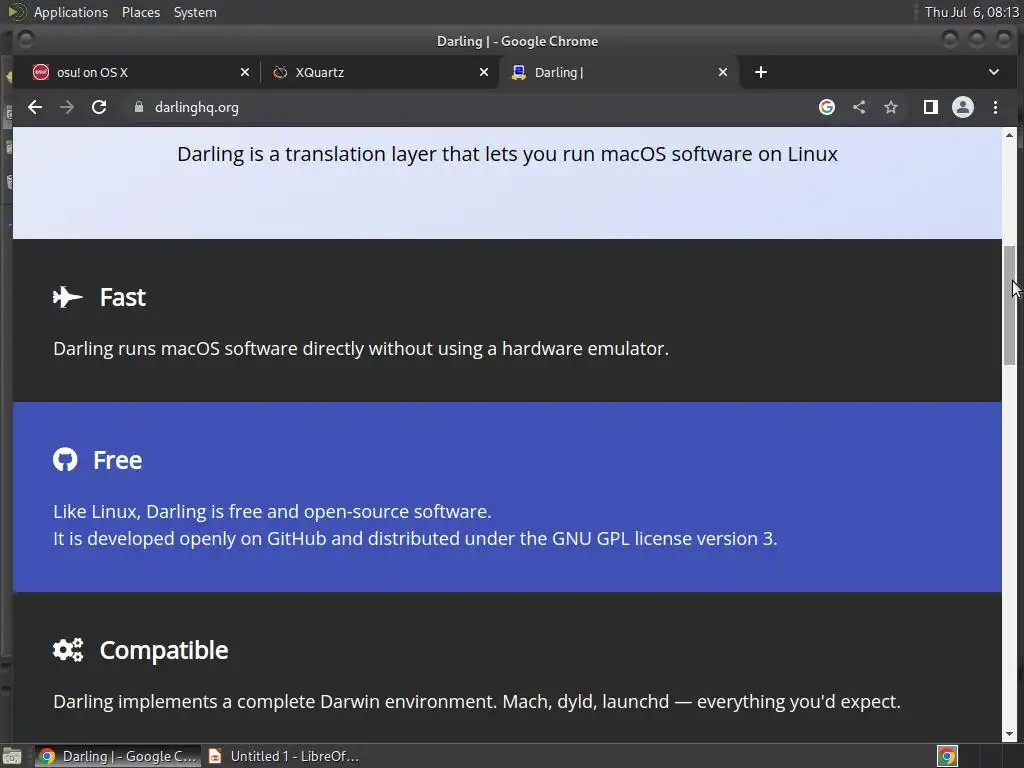Viewport: 1024px width, 768px height.
Task: Go back to the previous page
Action: pyautogui.click(x=35, y=107)
